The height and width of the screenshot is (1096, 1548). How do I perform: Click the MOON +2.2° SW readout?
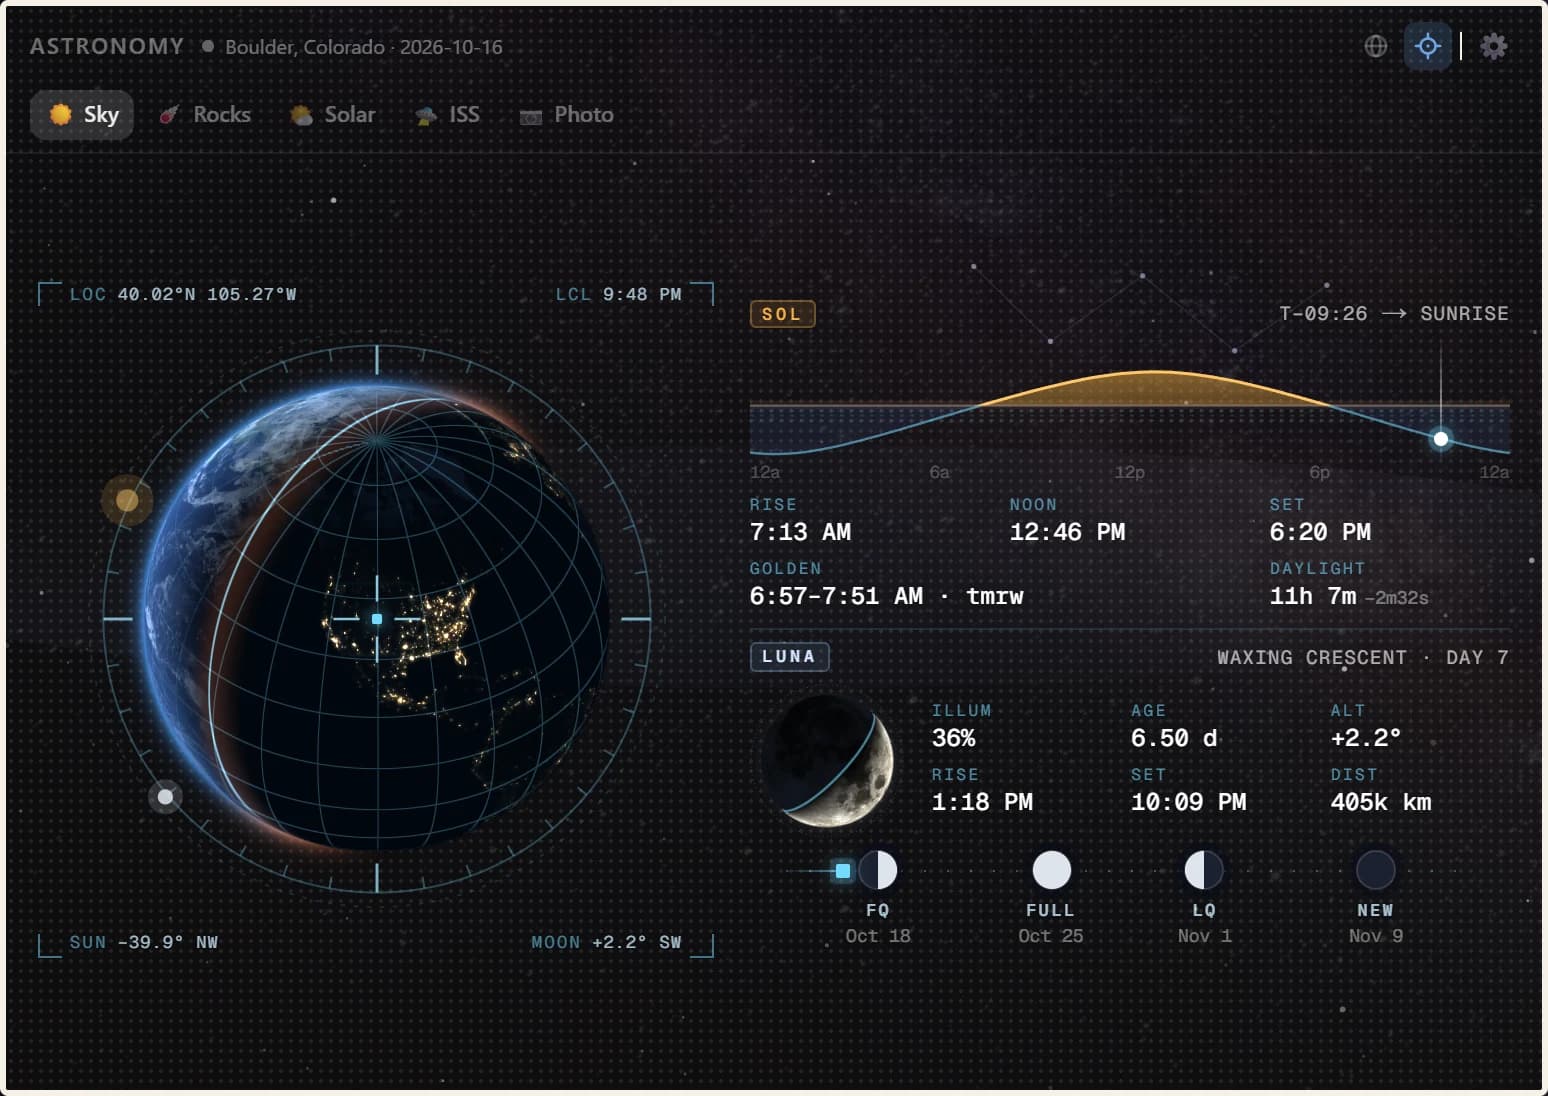coord(606,942)
